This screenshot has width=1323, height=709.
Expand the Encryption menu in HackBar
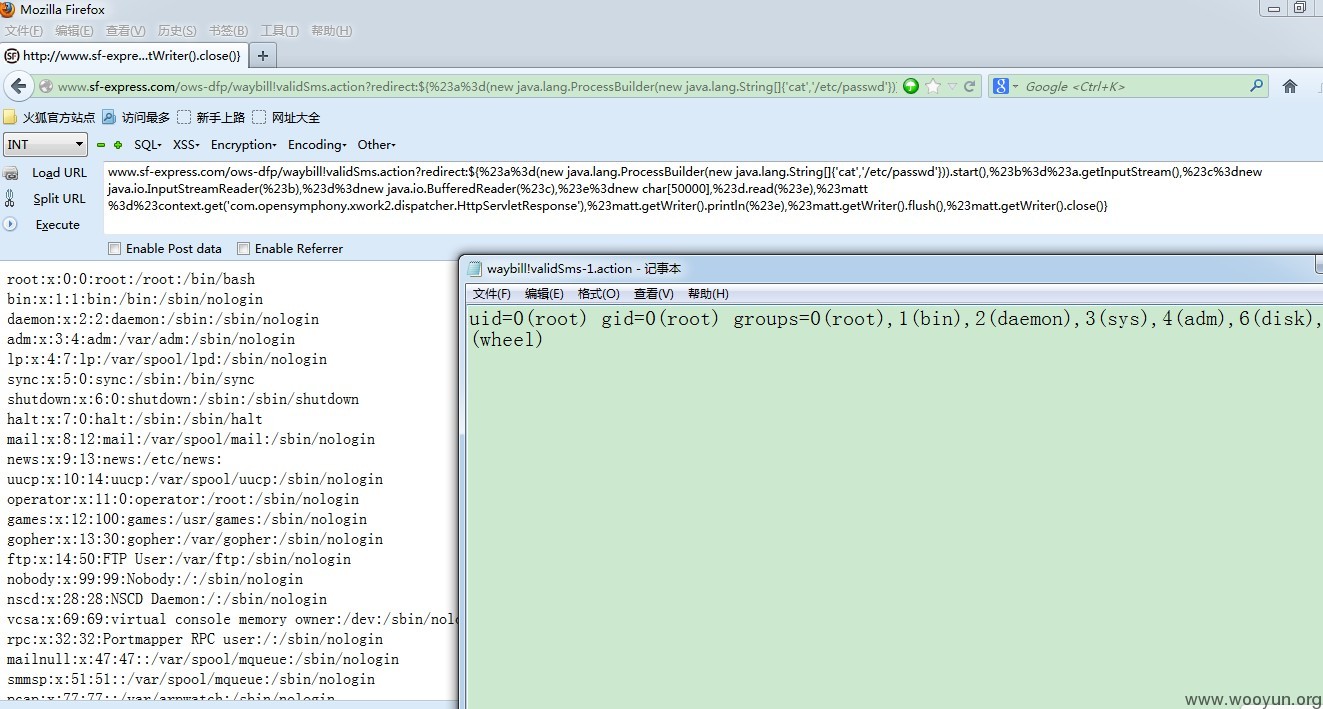coord(244,145)
